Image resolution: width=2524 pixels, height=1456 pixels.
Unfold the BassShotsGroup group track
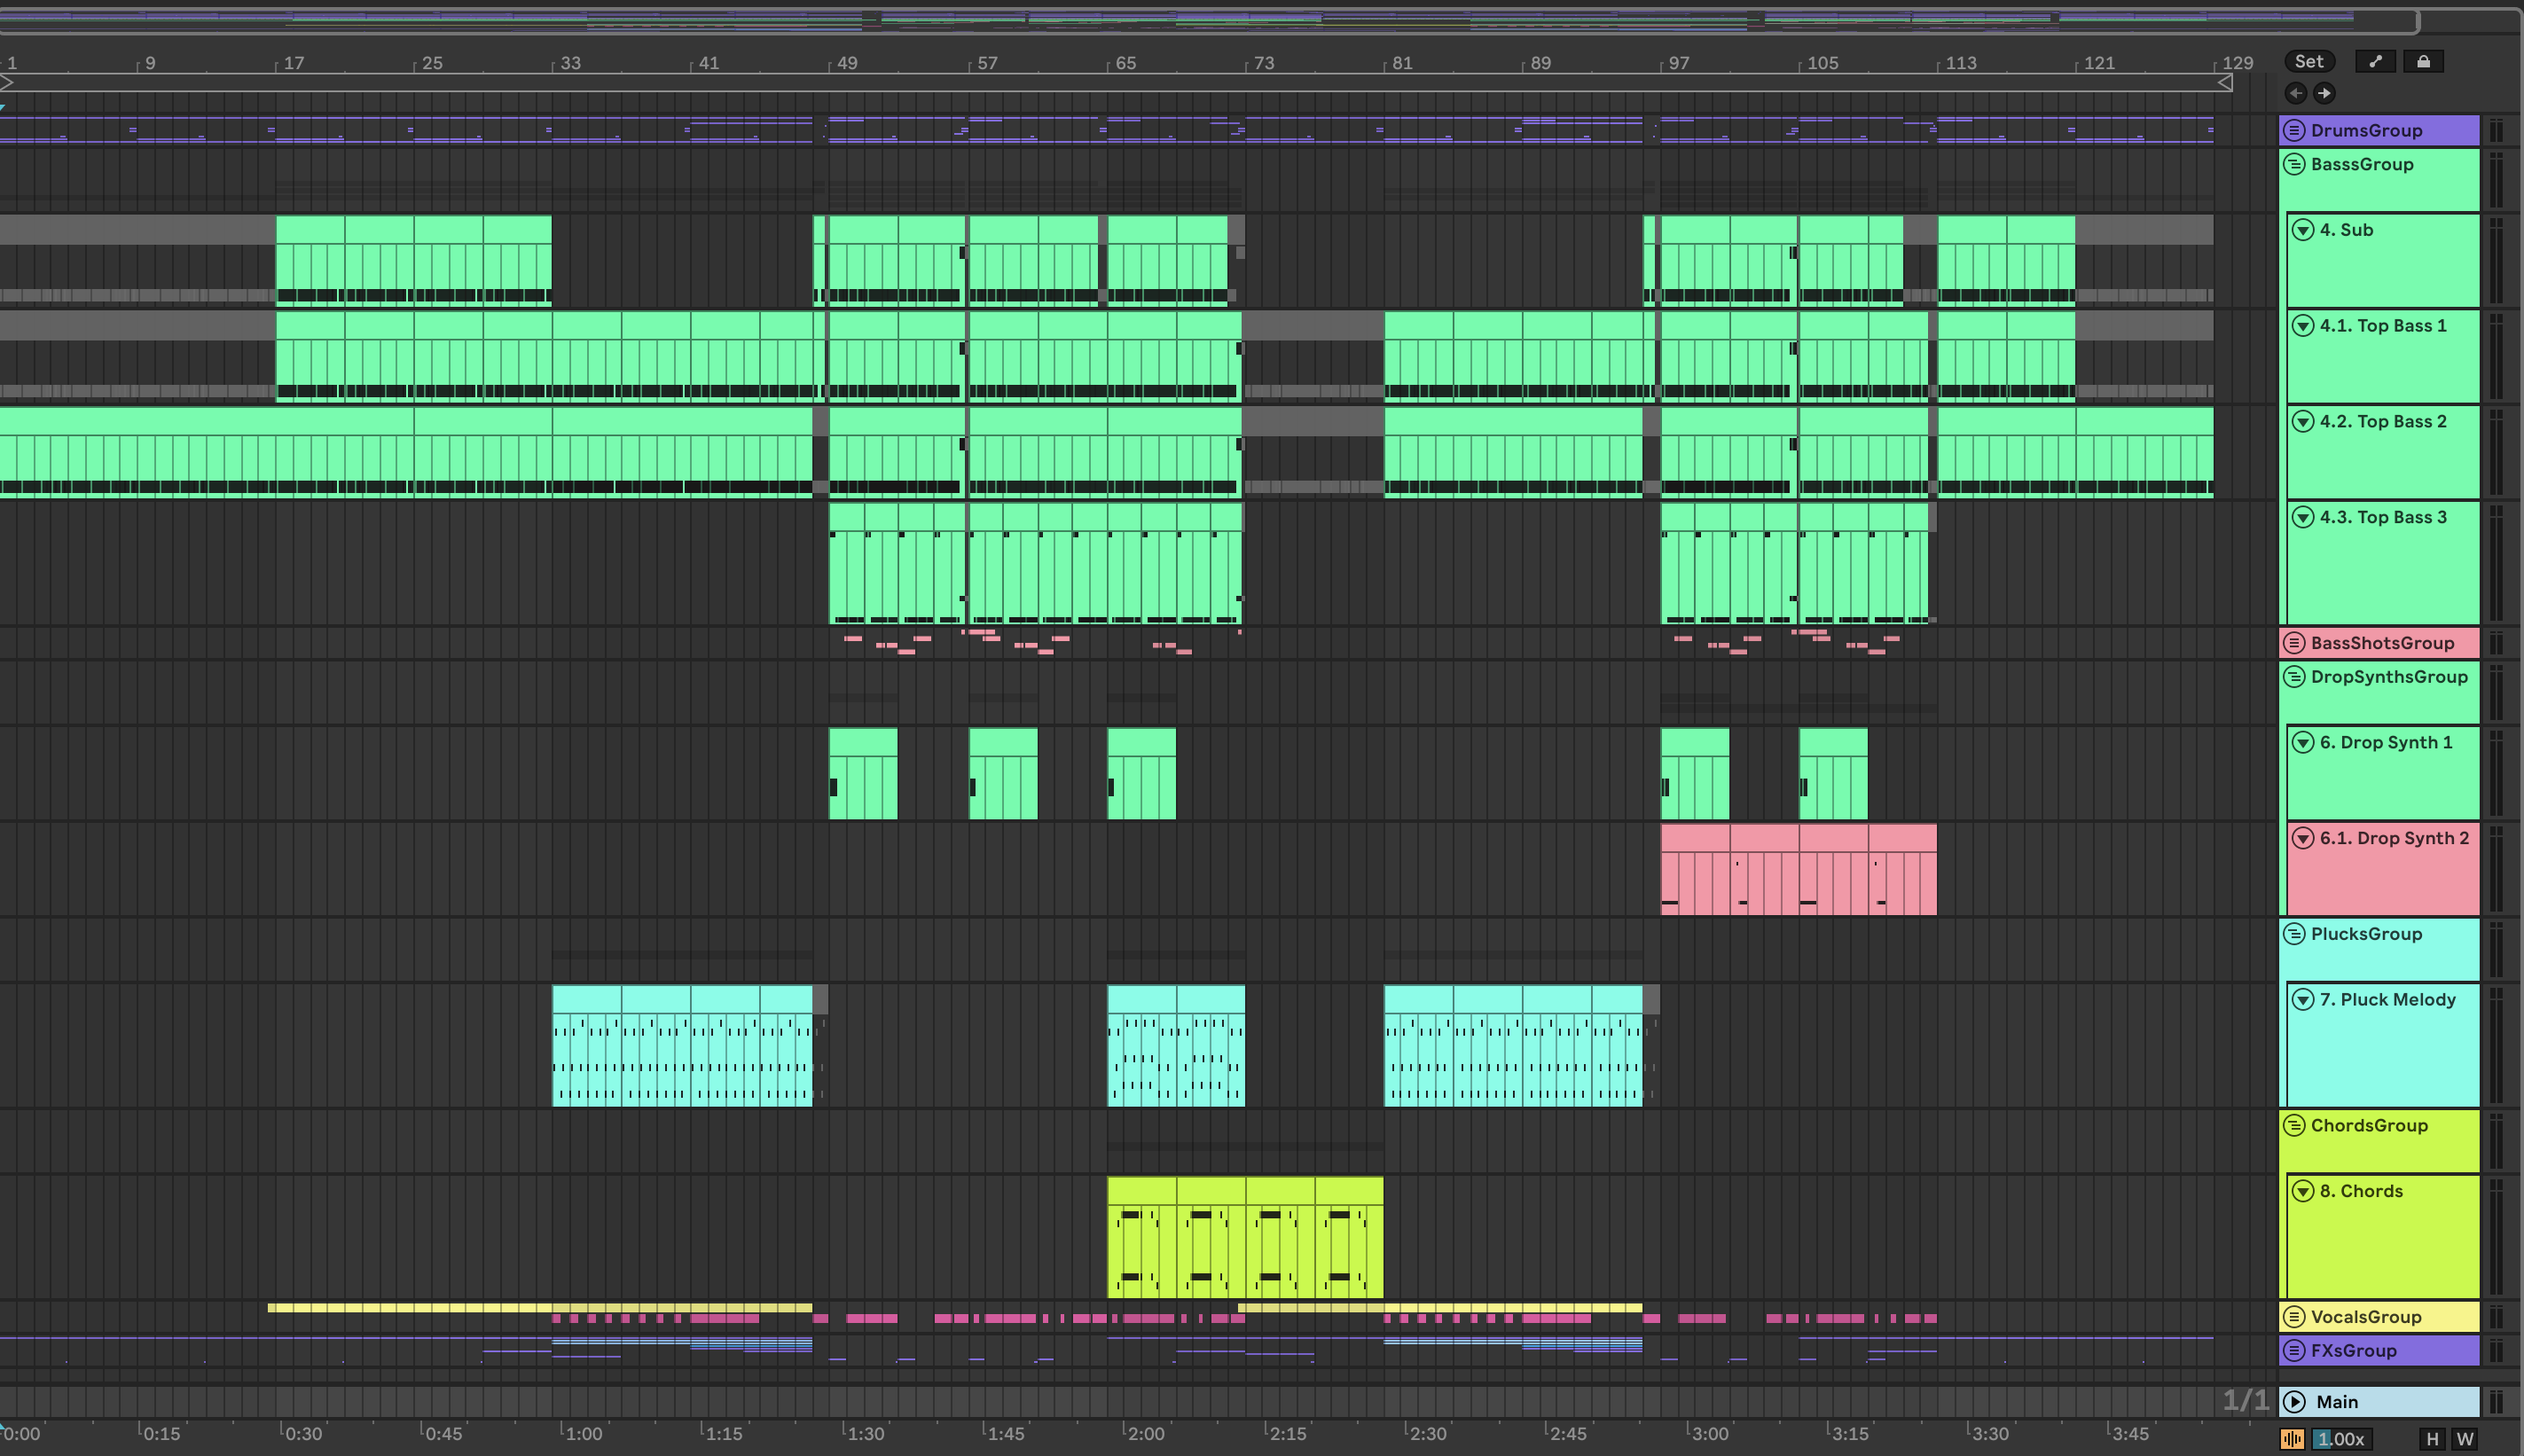[2295, 643]
